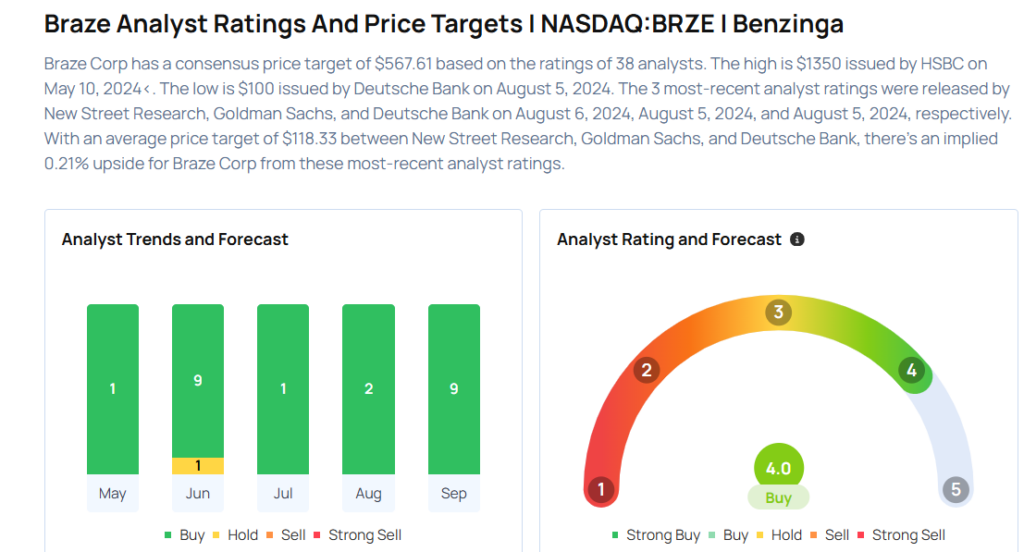
Task: Select the Sep month label
Action: (454, 494)
